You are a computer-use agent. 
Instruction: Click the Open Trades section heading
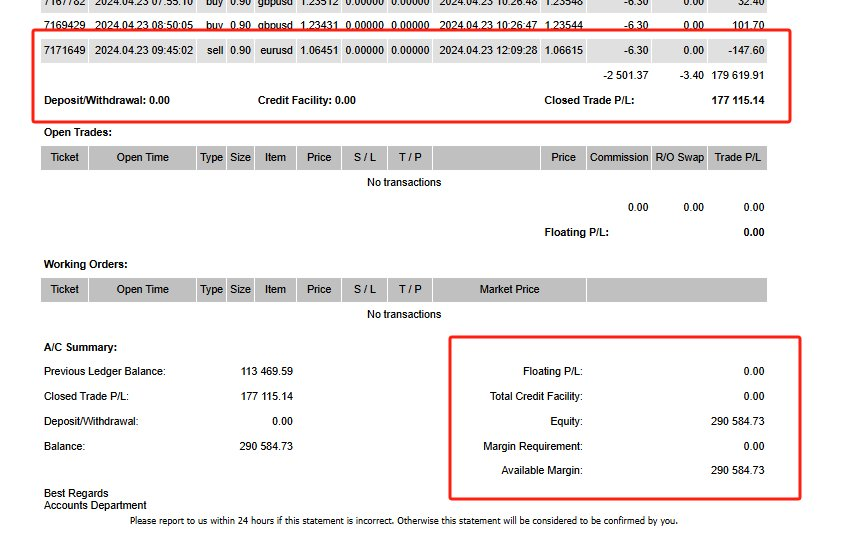(x=78, y=132)
